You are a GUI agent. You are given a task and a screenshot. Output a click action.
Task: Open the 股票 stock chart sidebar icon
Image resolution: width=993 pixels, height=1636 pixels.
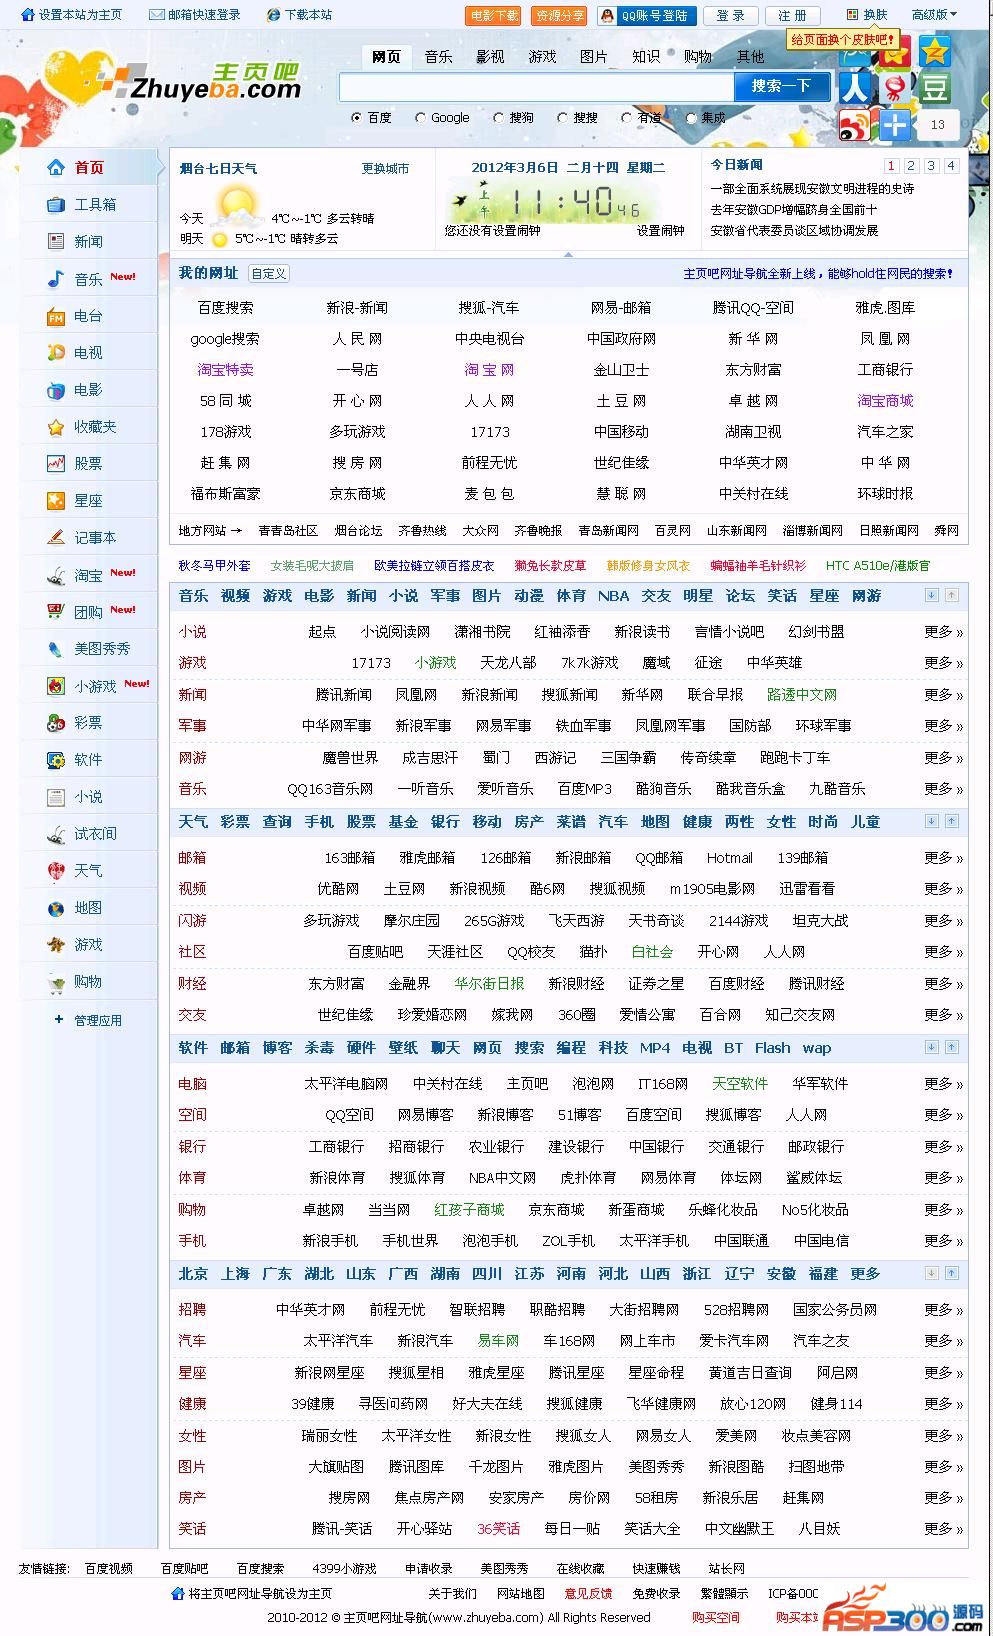click(x=56, y=463)
